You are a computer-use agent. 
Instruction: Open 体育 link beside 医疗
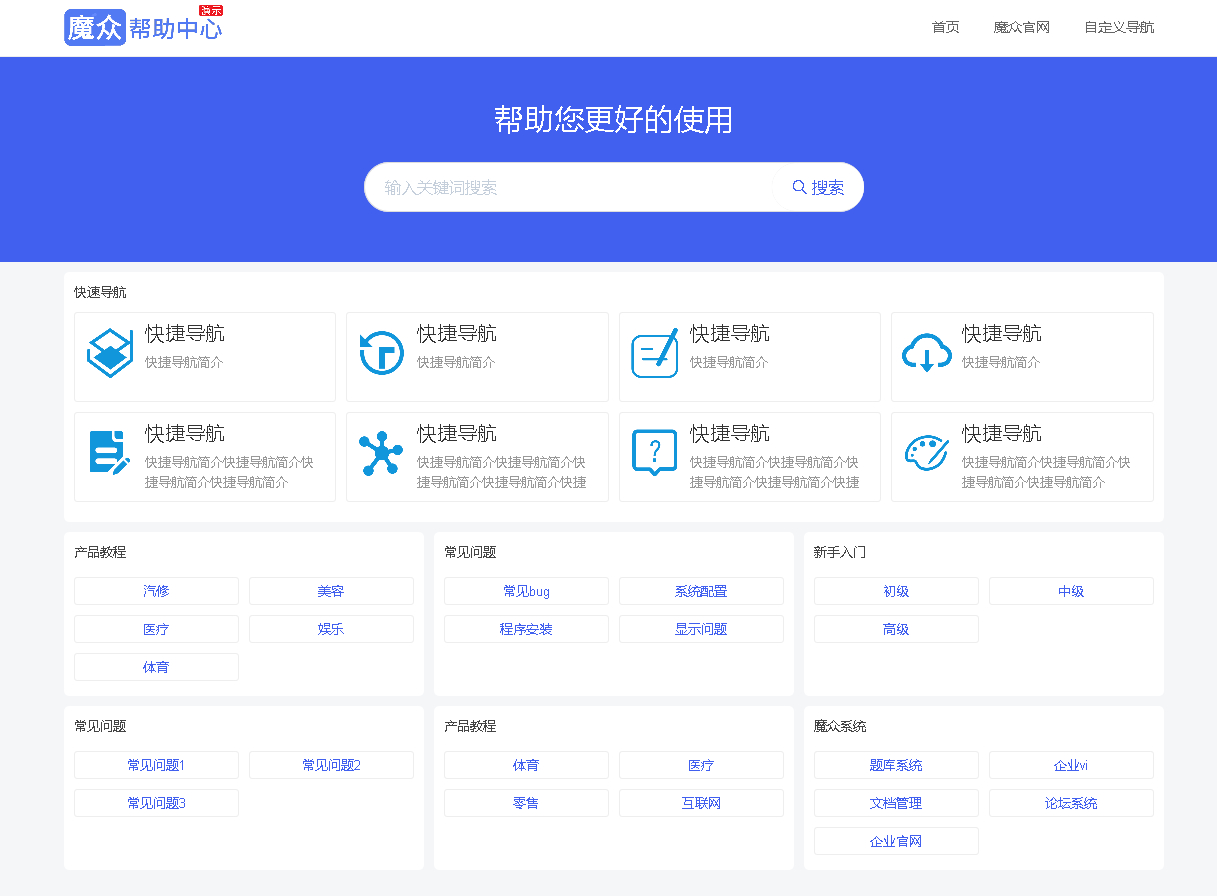526,765
